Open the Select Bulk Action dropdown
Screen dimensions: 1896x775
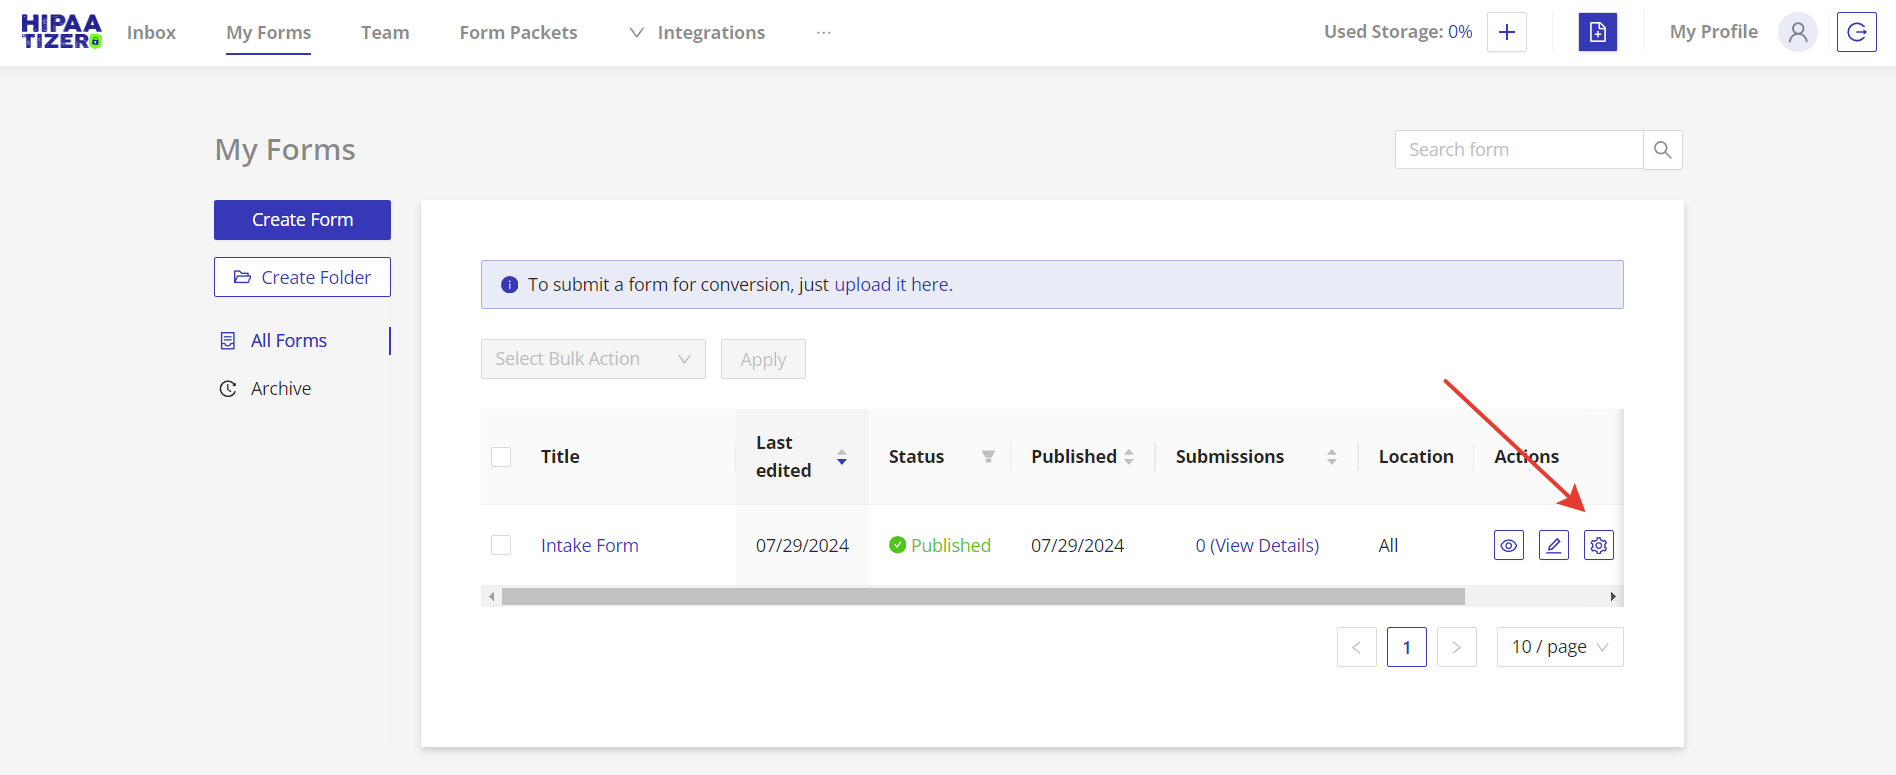tap(593, 359)
